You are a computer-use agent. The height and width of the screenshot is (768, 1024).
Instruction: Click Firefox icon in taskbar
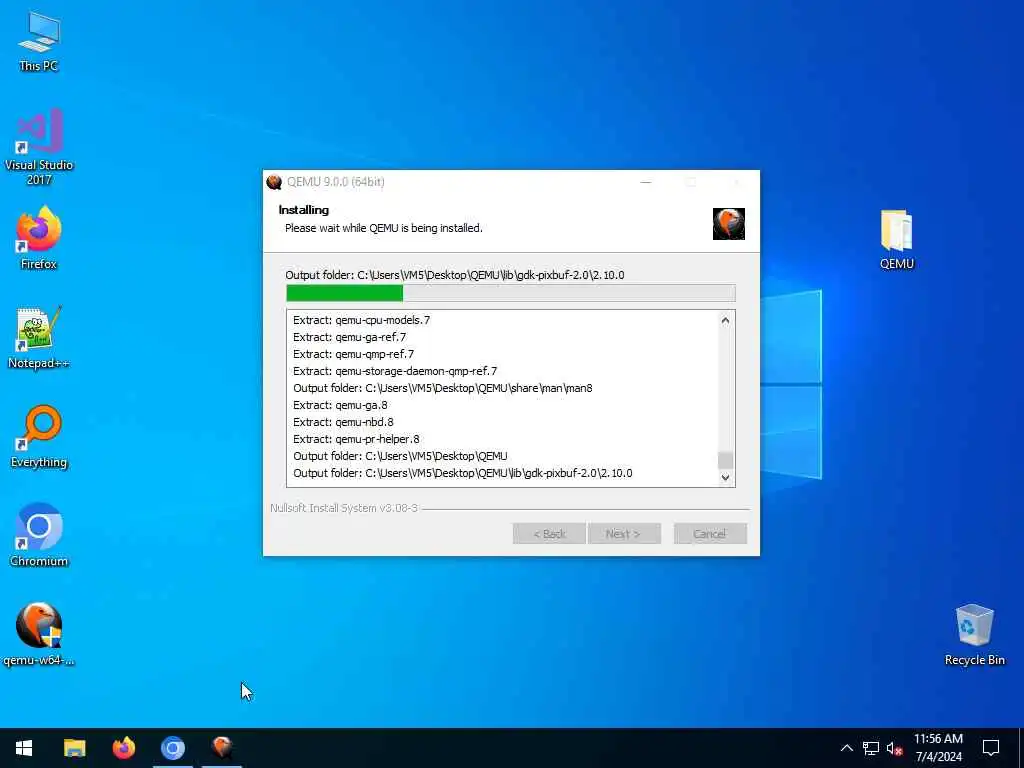(123, 748)
